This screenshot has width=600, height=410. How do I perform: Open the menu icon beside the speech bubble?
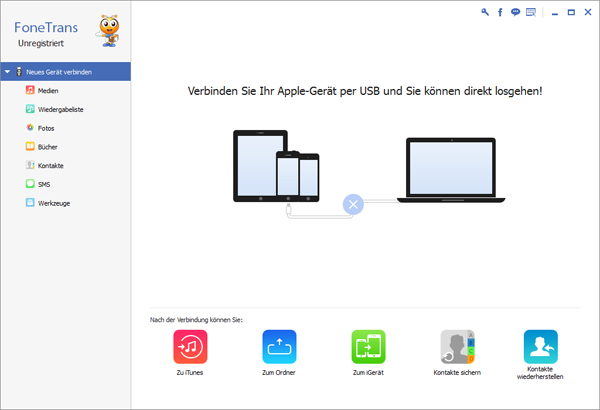(x=530, y=12)
